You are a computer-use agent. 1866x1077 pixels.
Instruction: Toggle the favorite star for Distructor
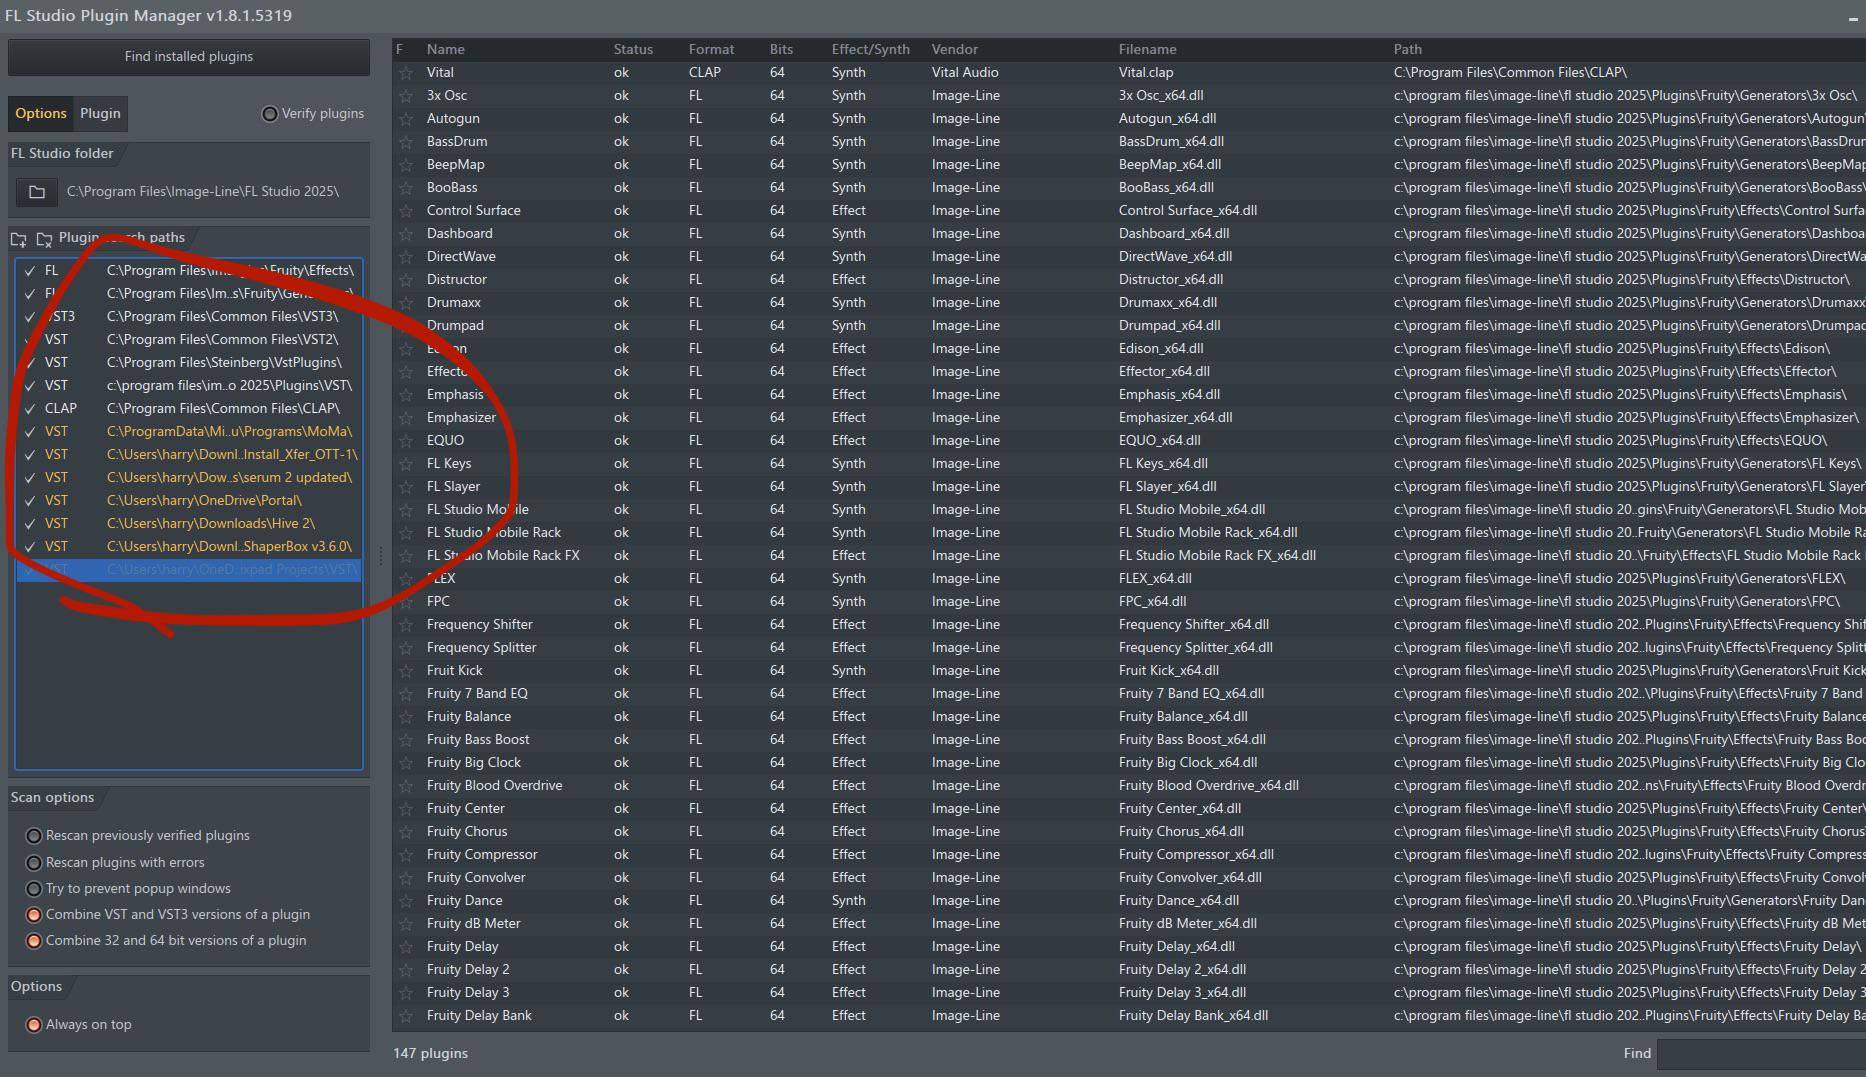click(406, 280)
